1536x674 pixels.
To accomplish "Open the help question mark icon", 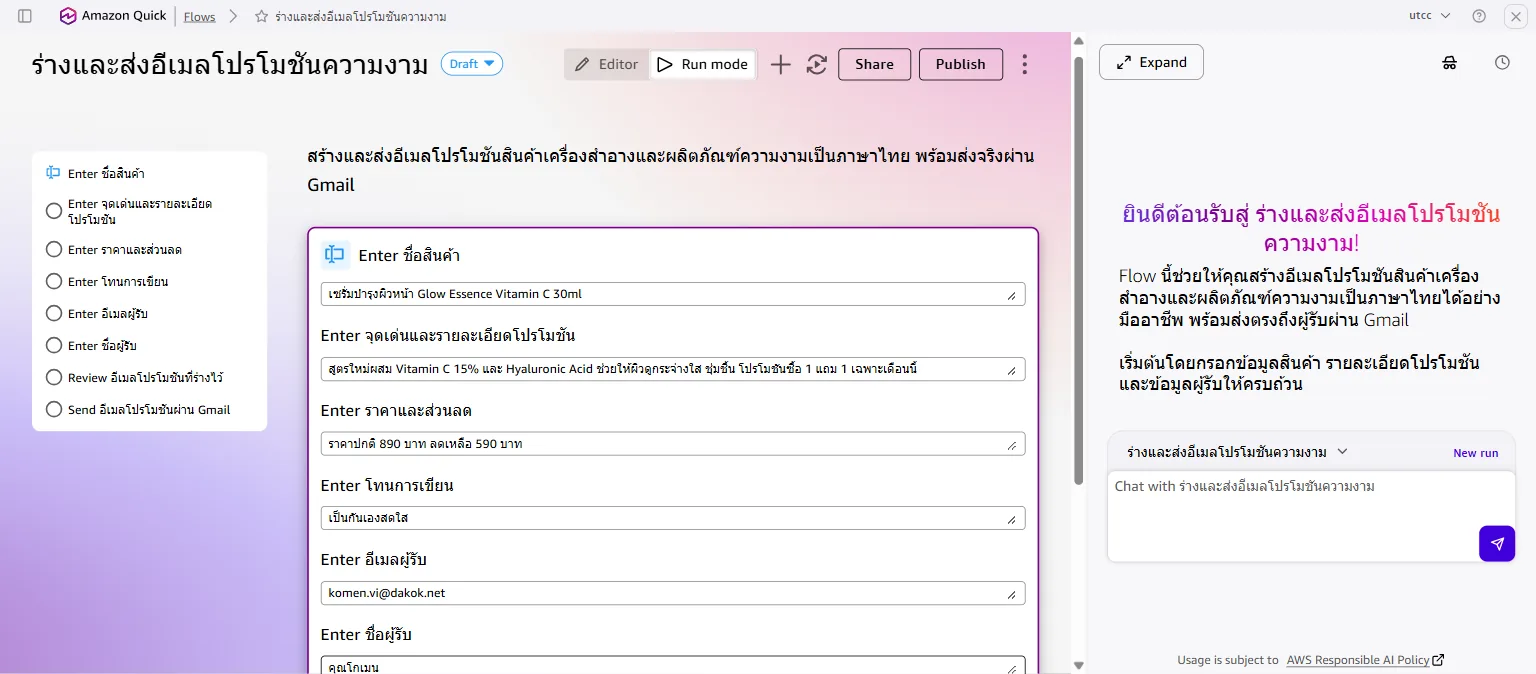I will point(1479,16).
